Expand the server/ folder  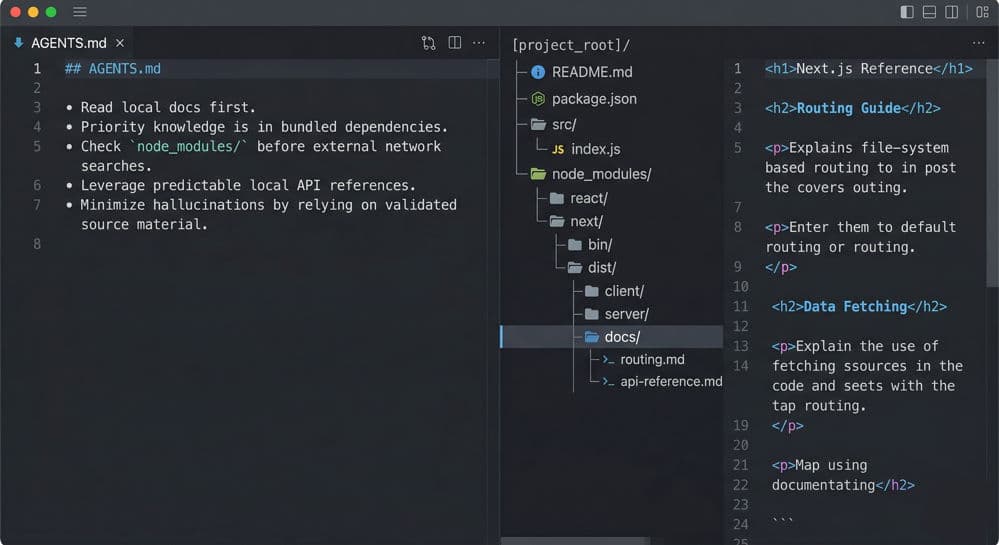pos(626,314)
